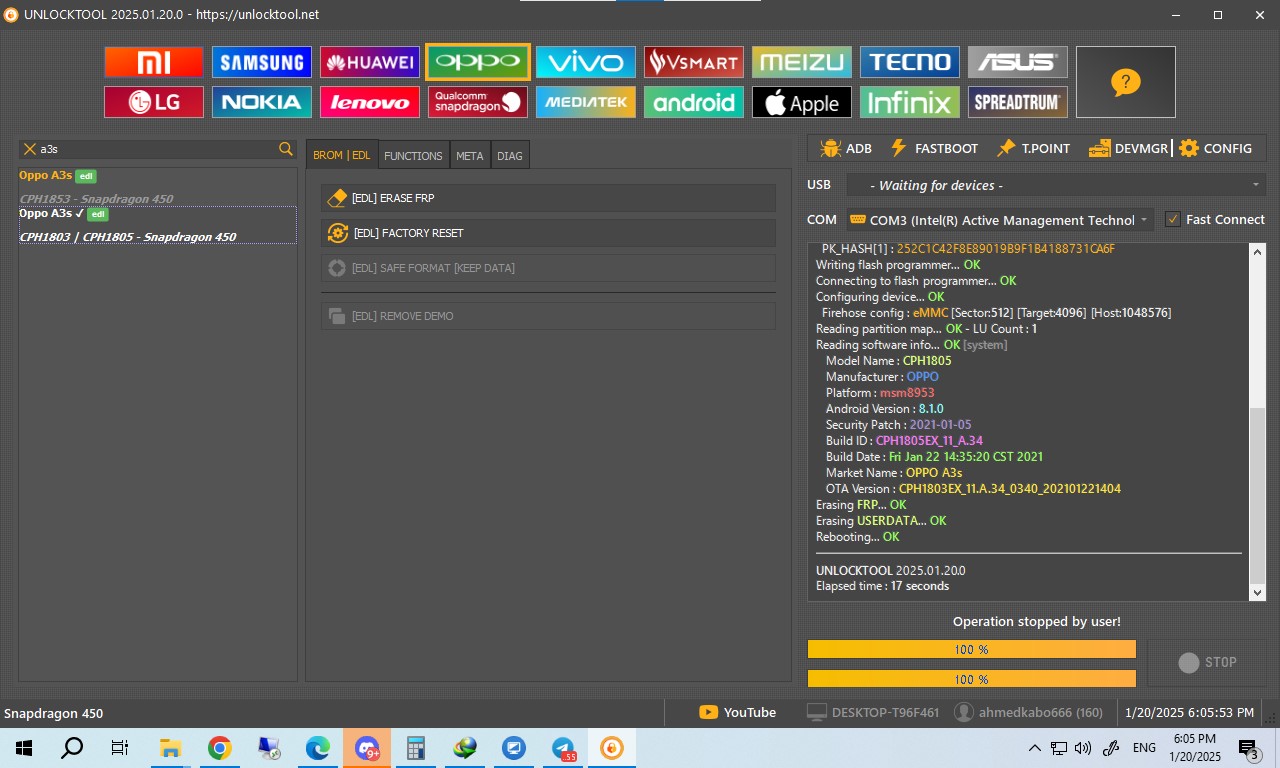Open the FASTBOOT panel

click(934, 148)
